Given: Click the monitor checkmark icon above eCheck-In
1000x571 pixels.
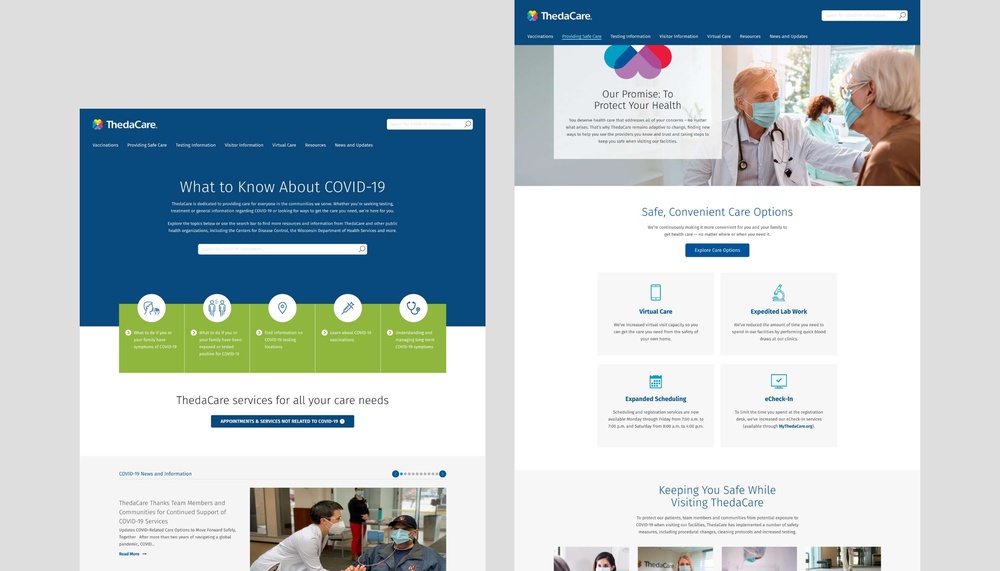Looking at the screenshot, I should click(779, 381).
